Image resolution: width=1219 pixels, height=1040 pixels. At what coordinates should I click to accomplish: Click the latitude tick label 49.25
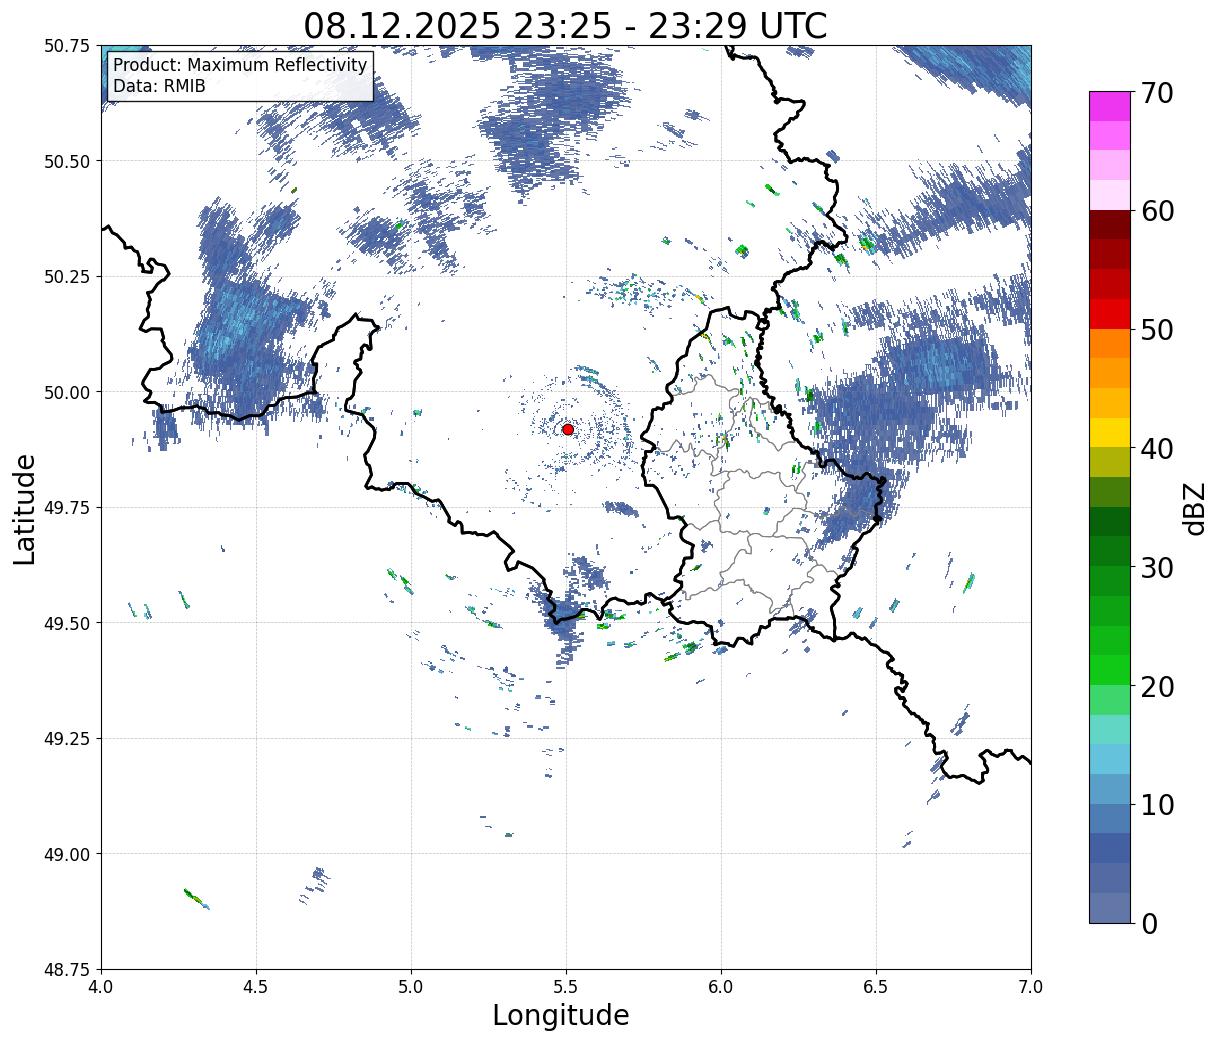click(66, 739)
